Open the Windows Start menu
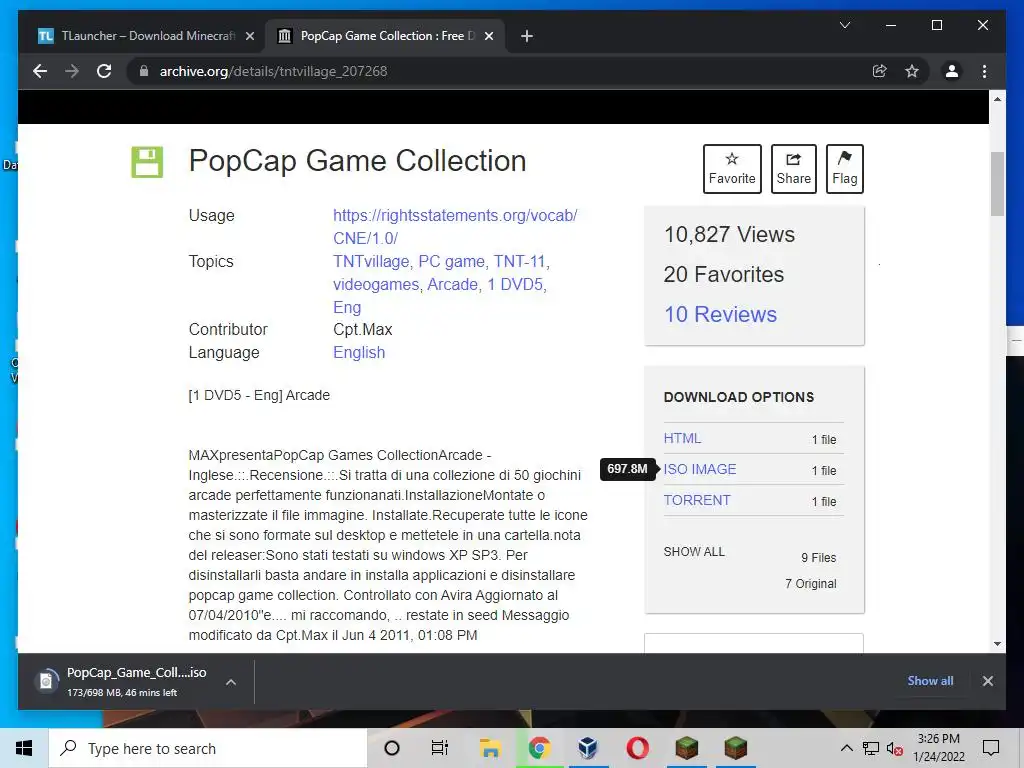The image size is (1024, 768). pos(24,748)
